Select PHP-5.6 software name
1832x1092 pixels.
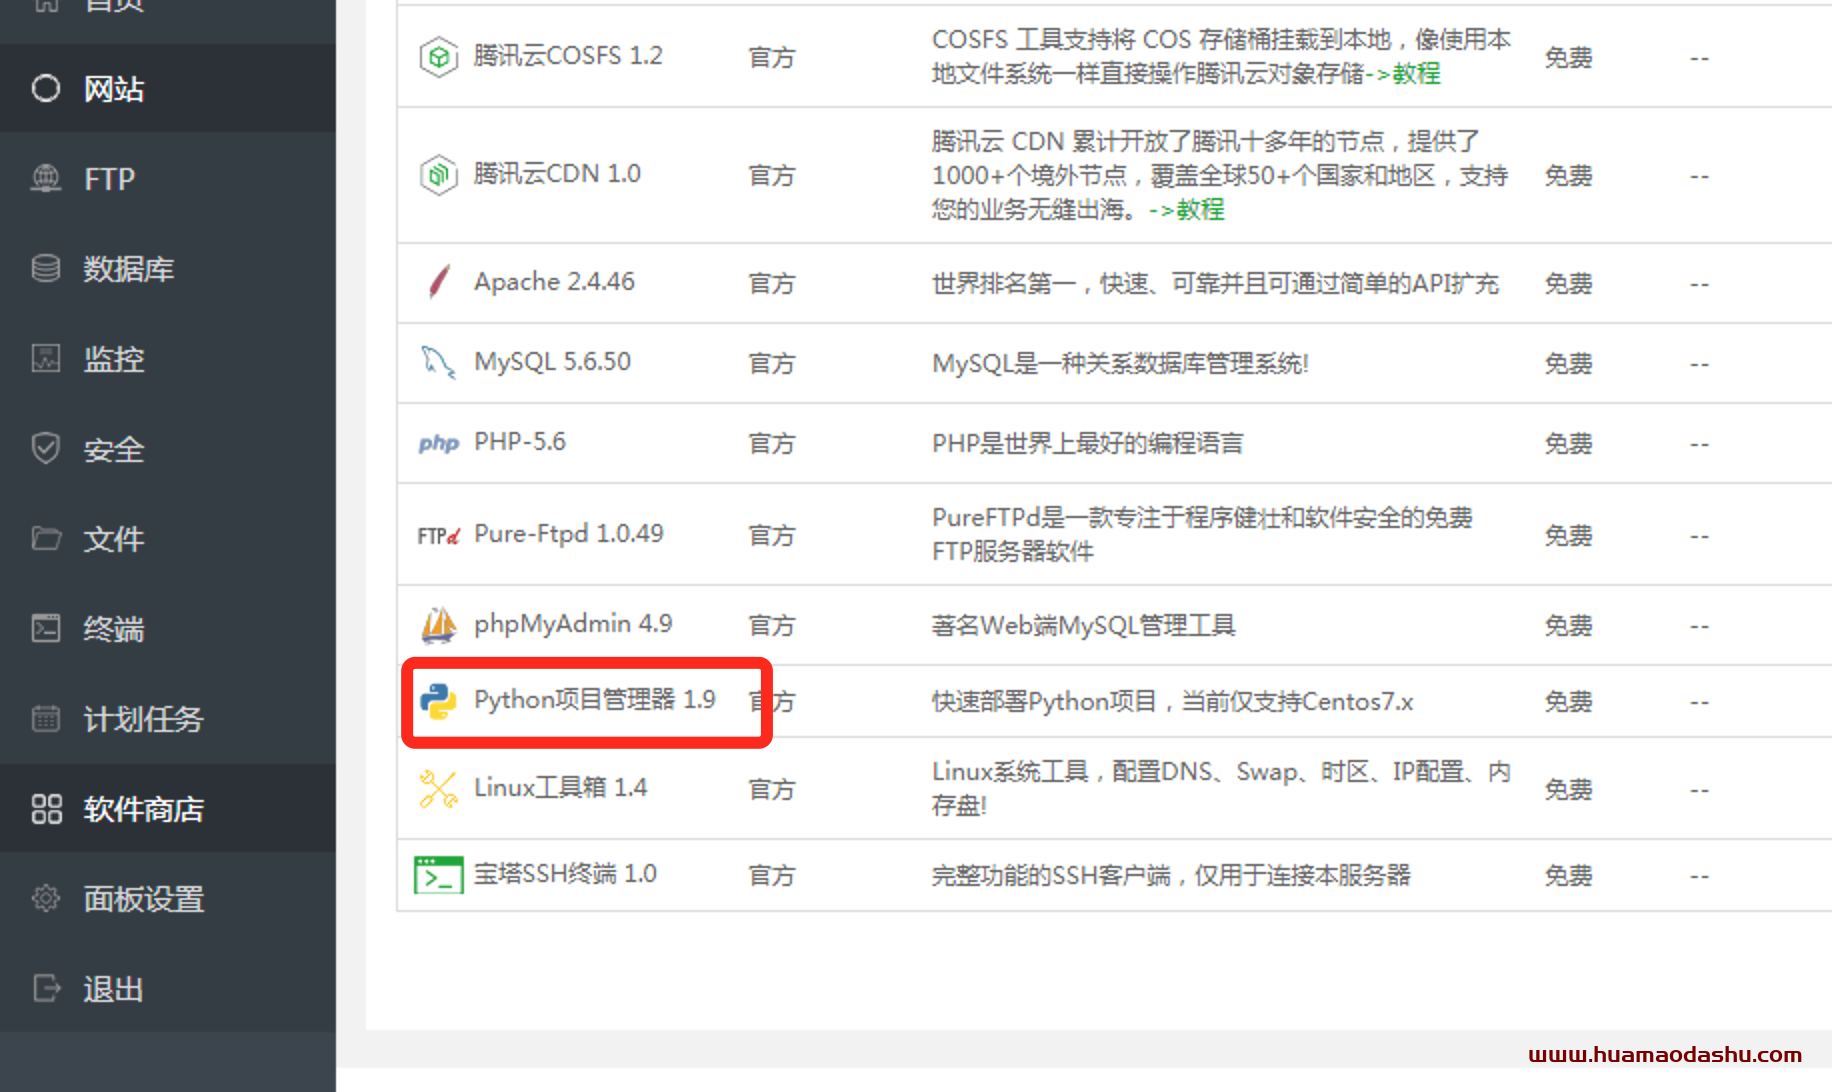520,441
